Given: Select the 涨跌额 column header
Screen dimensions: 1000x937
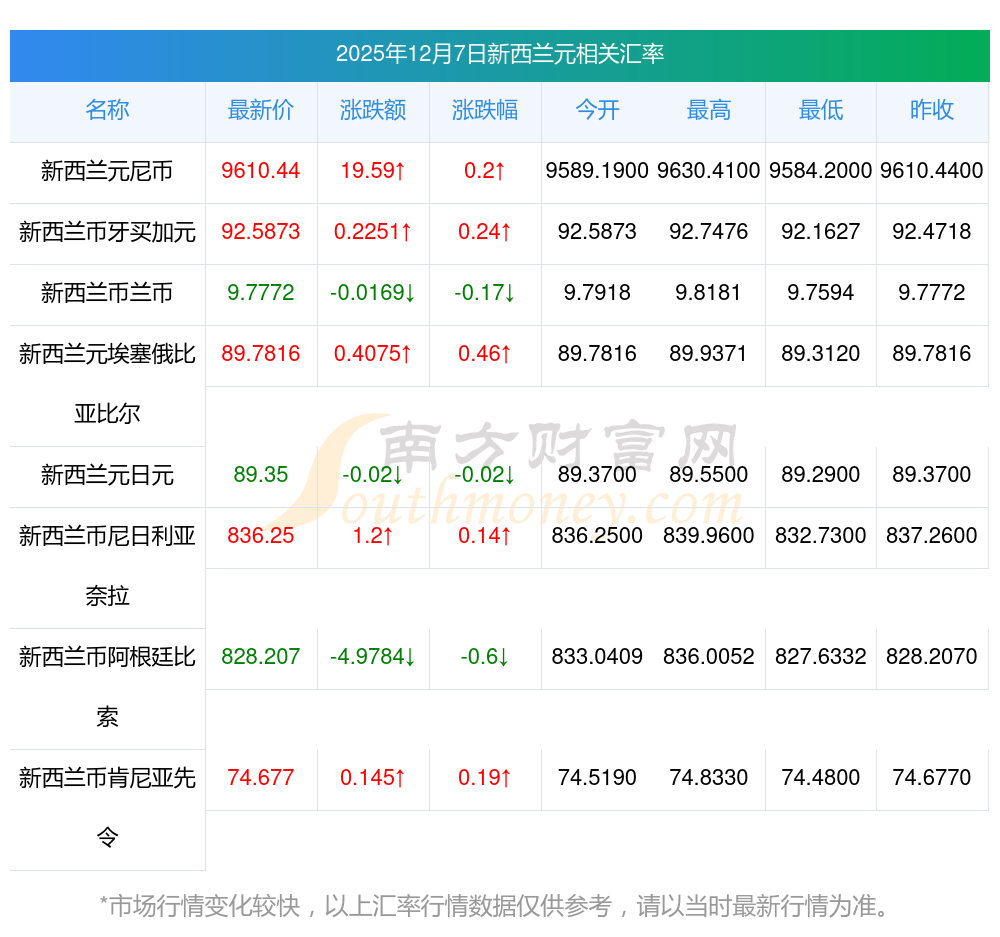Looking at the screenshot, I should (373, 111).
